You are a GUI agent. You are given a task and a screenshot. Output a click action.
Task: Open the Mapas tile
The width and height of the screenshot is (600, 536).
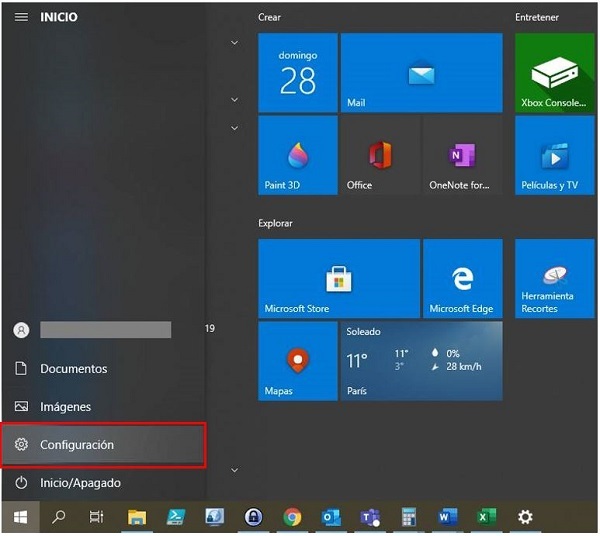[297, 360]
